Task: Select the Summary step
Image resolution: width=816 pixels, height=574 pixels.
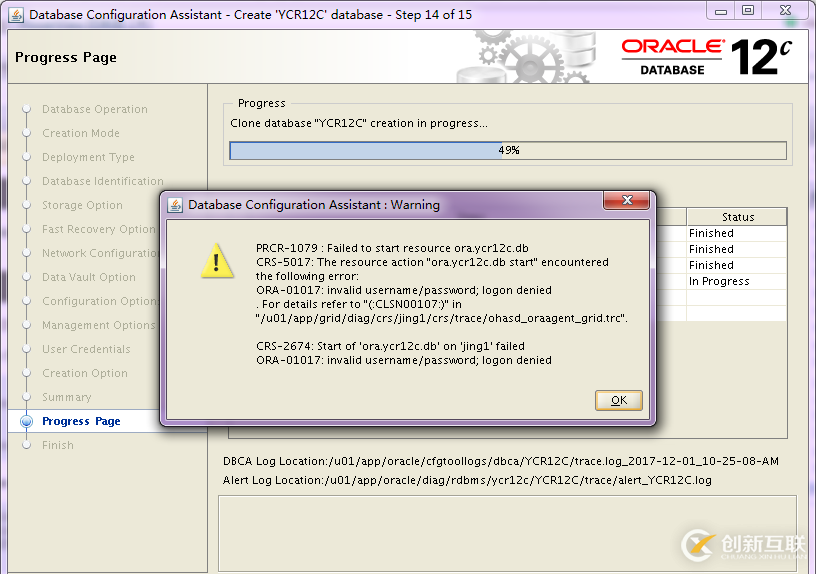Action: [x=67, y=397]
